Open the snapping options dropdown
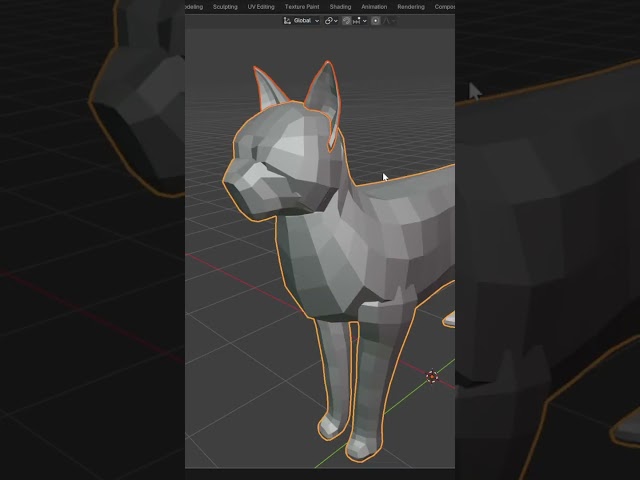Screen dimensions: 640x480 tap(360, 20)
